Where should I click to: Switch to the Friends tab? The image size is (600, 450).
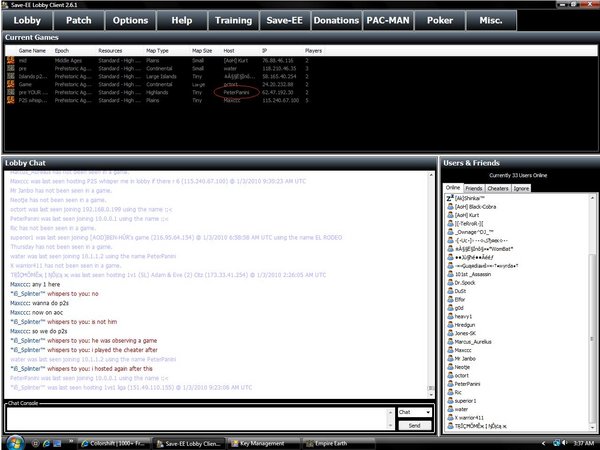coord(474,187)
